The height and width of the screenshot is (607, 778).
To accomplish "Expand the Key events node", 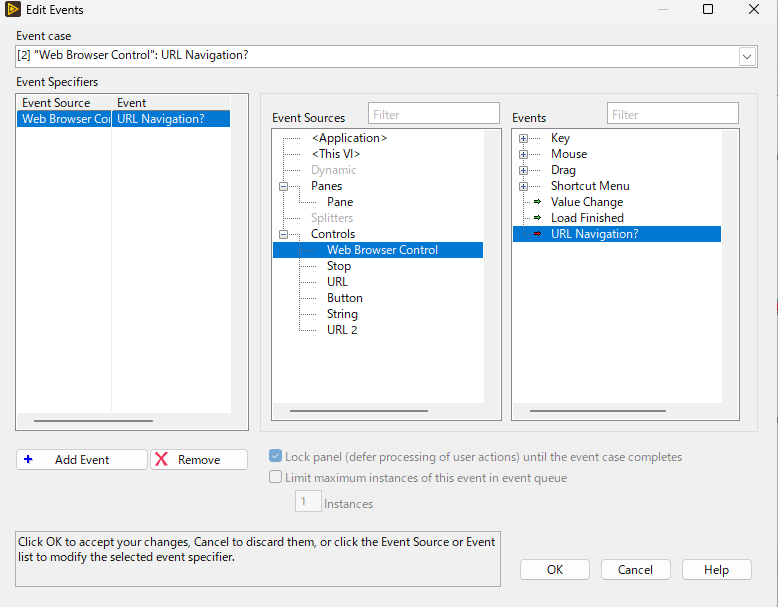I will [523, 138].
